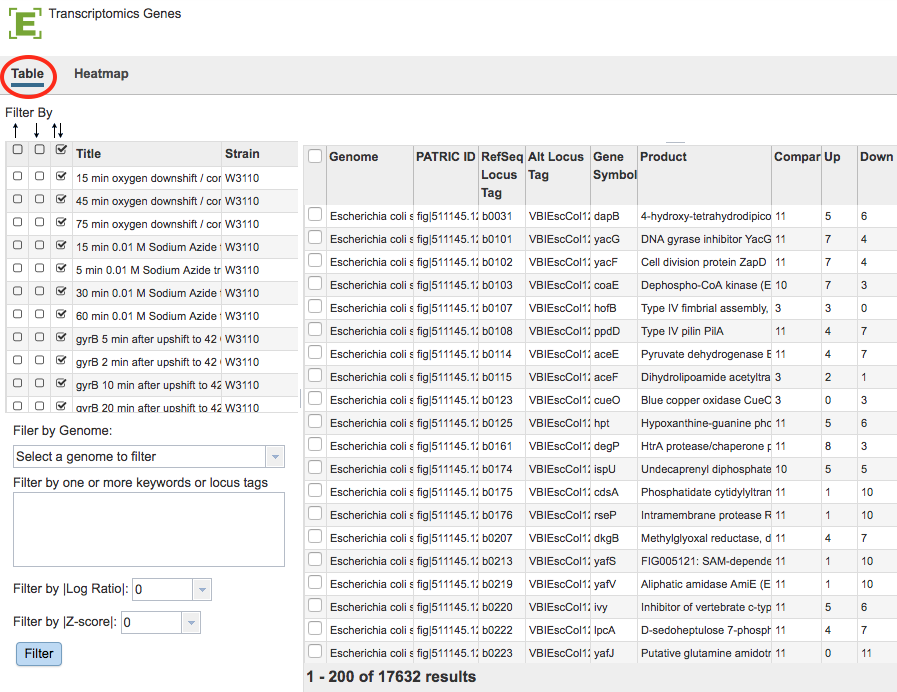The width and height of the screenshot is (897, 692).
Task: Open the Log Ratio filter dropdown arrow
Action: click(202, 590)
